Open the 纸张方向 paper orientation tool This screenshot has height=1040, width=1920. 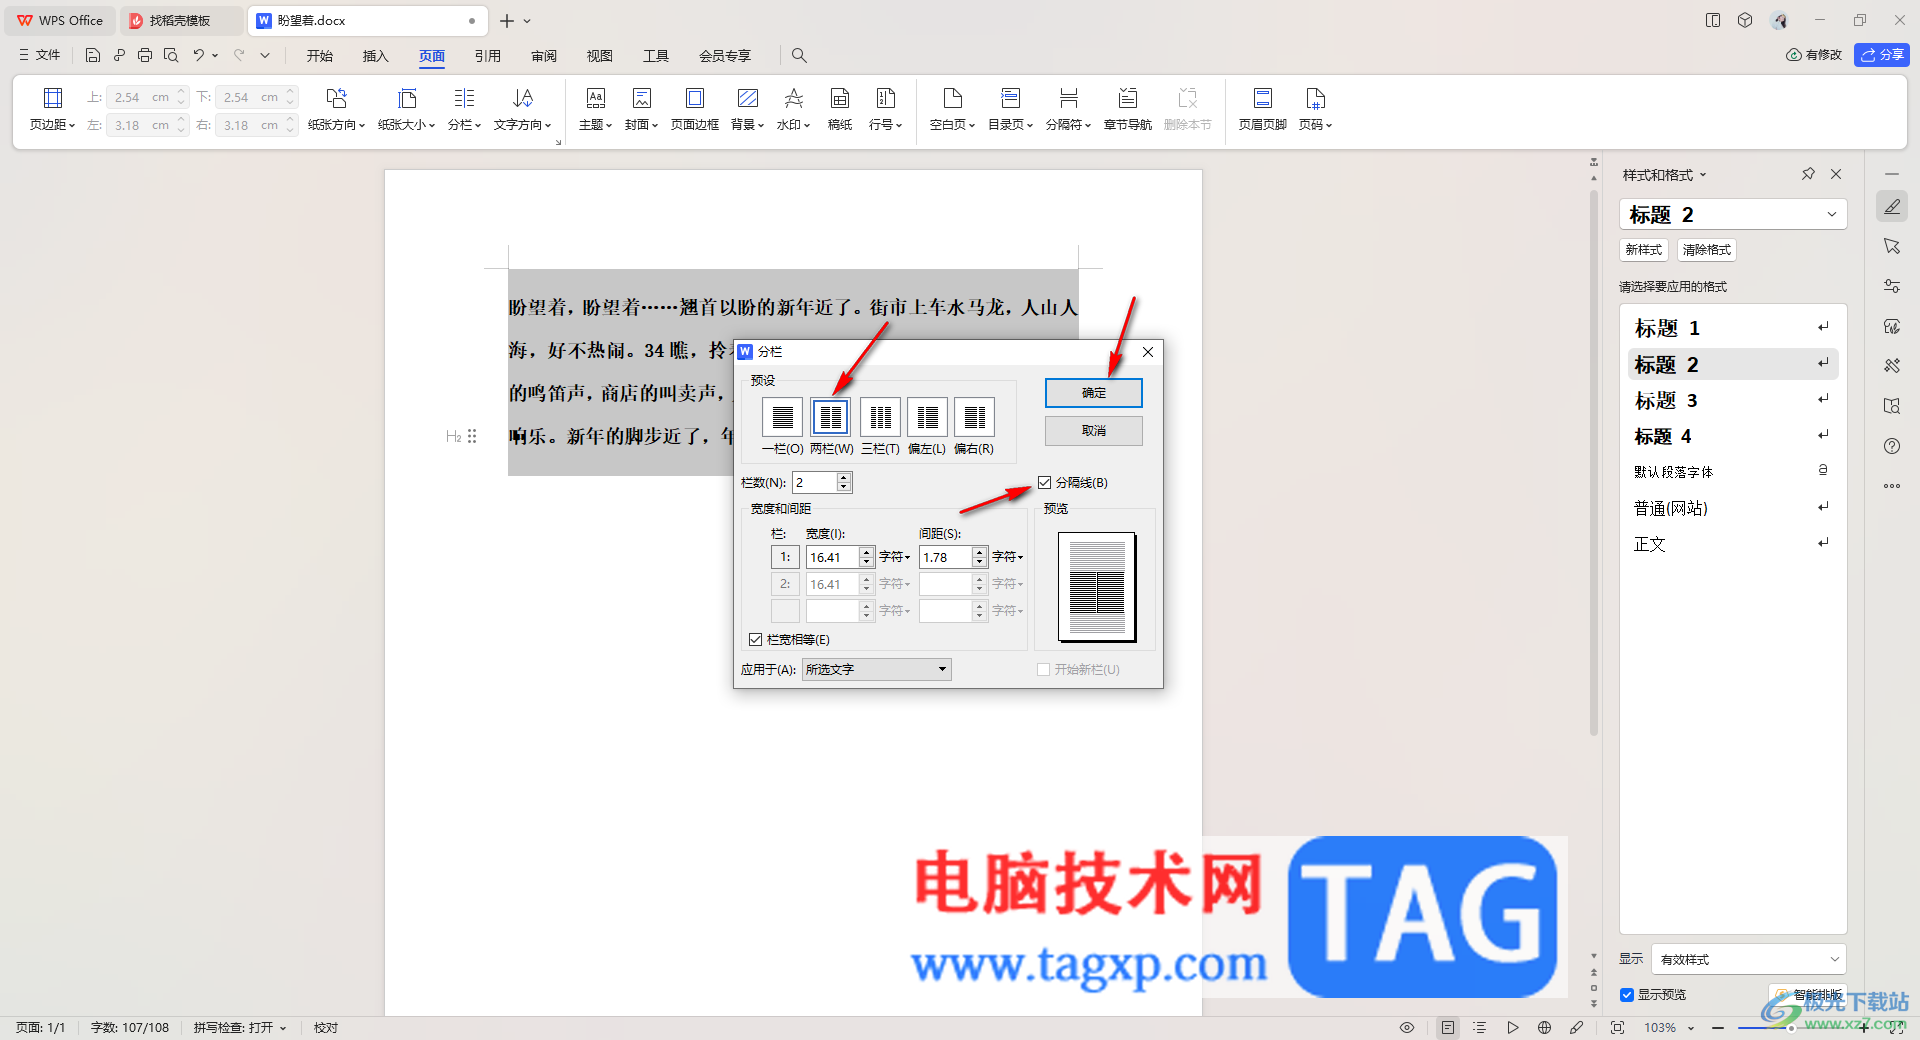[x=336, y=109]
